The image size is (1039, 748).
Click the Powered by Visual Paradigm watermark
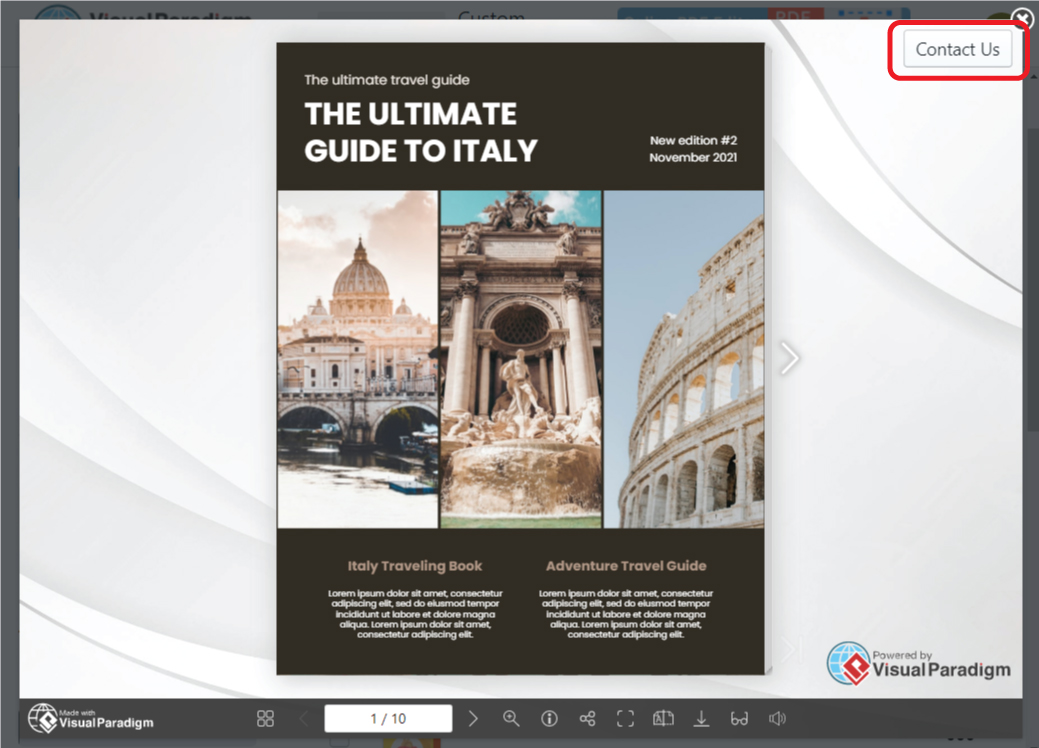click(x=919, y=664)
